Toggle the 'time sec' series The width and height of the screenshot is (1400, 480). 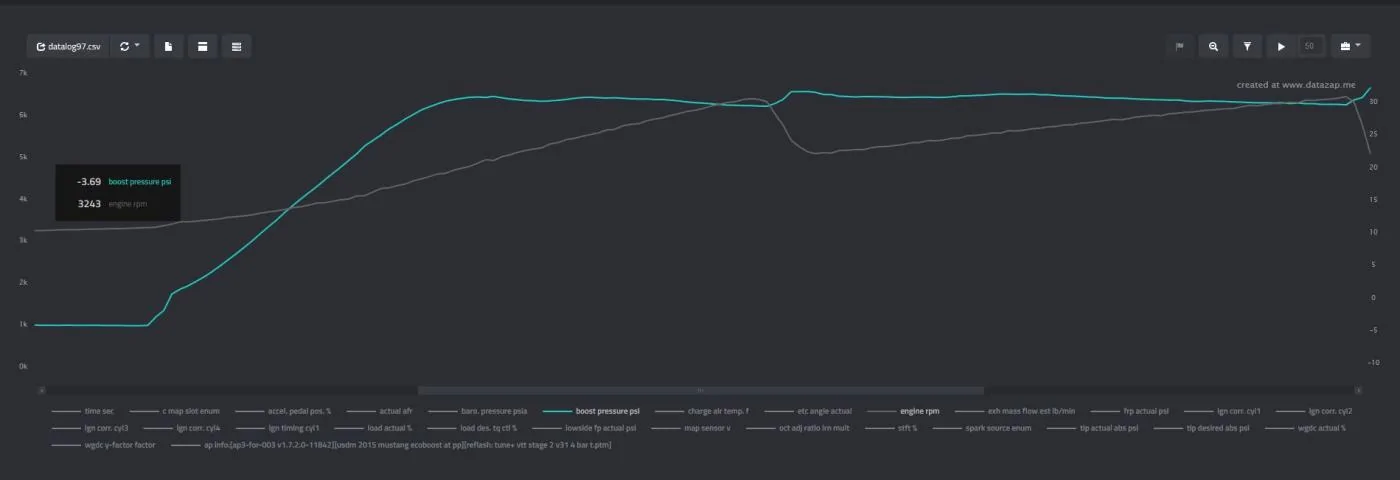click(x=83, y=411)
